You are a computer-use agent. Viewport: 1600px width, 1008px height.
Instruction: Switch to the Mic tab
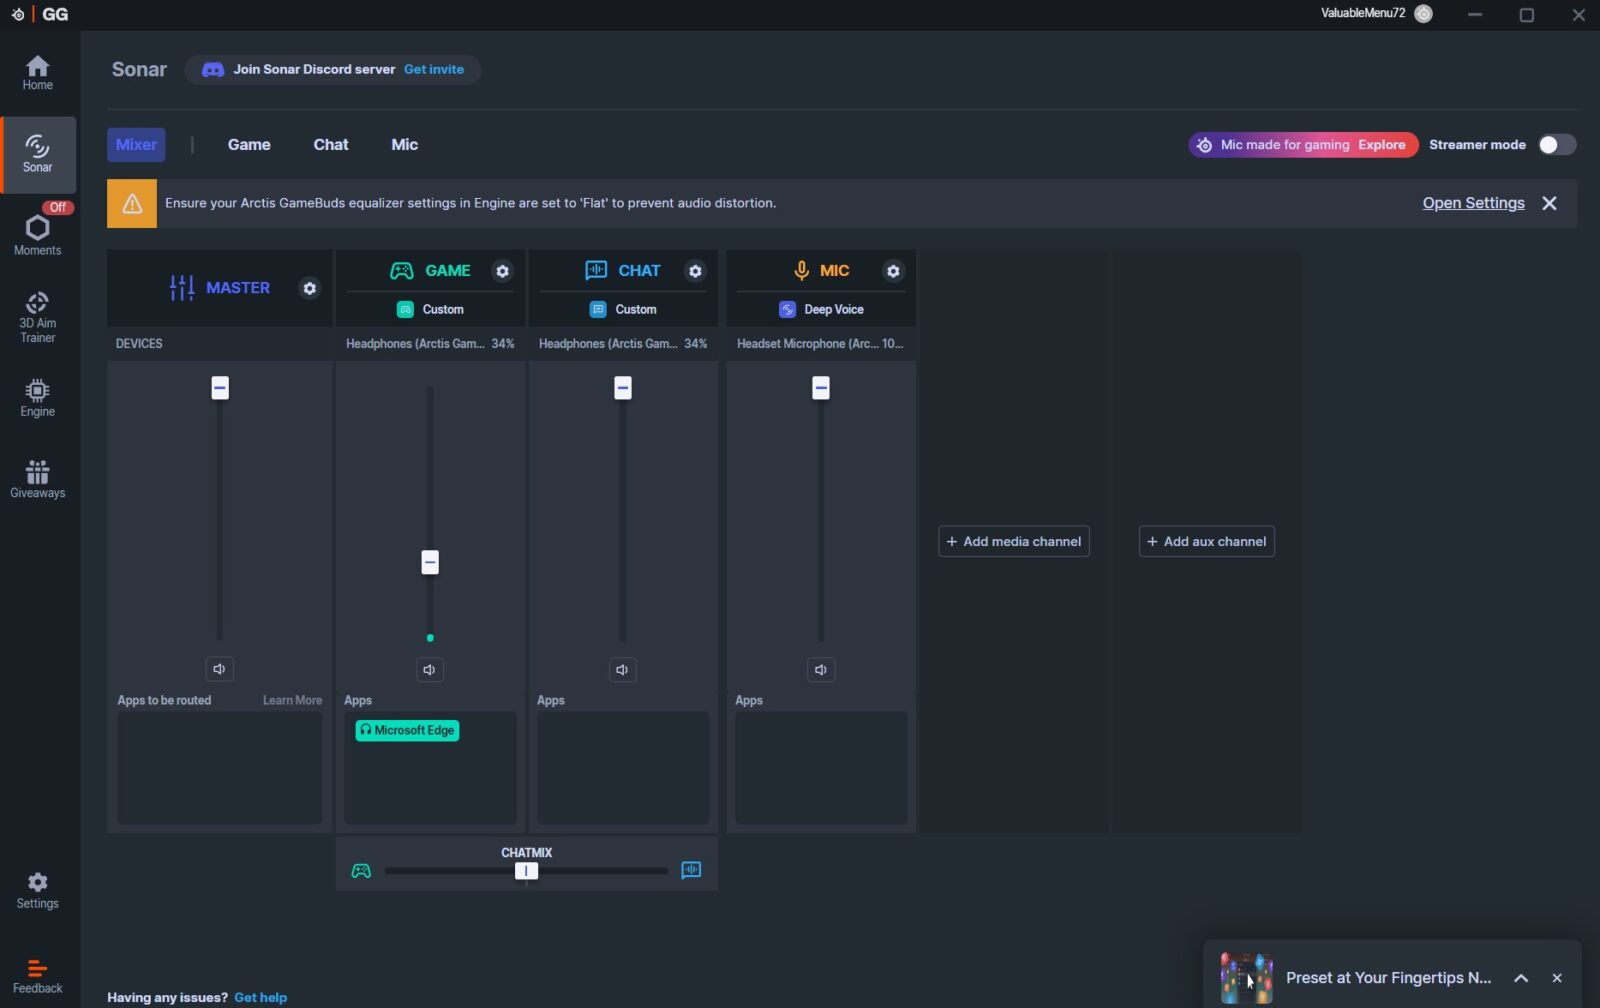[404, 145]
